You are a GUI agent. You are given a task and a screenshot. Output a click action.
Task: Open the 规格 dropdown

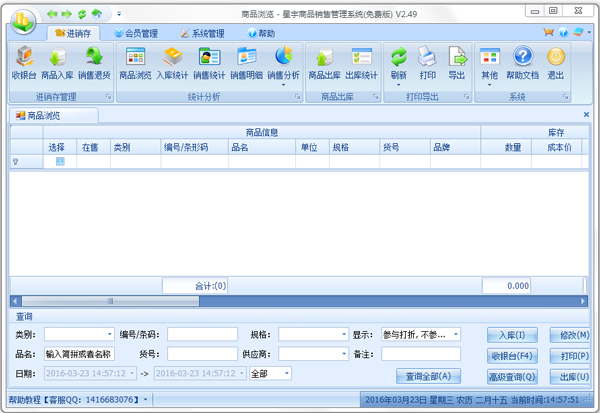click(344, 334)
